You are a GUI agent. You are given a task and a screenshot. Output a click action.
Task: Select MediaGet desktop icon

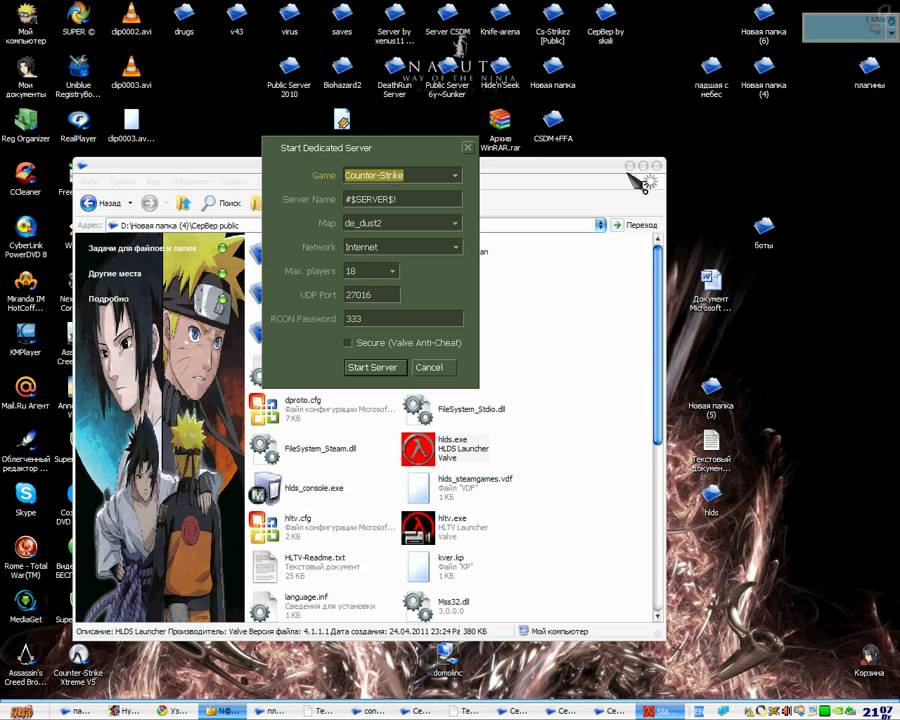tap(25, 606)
